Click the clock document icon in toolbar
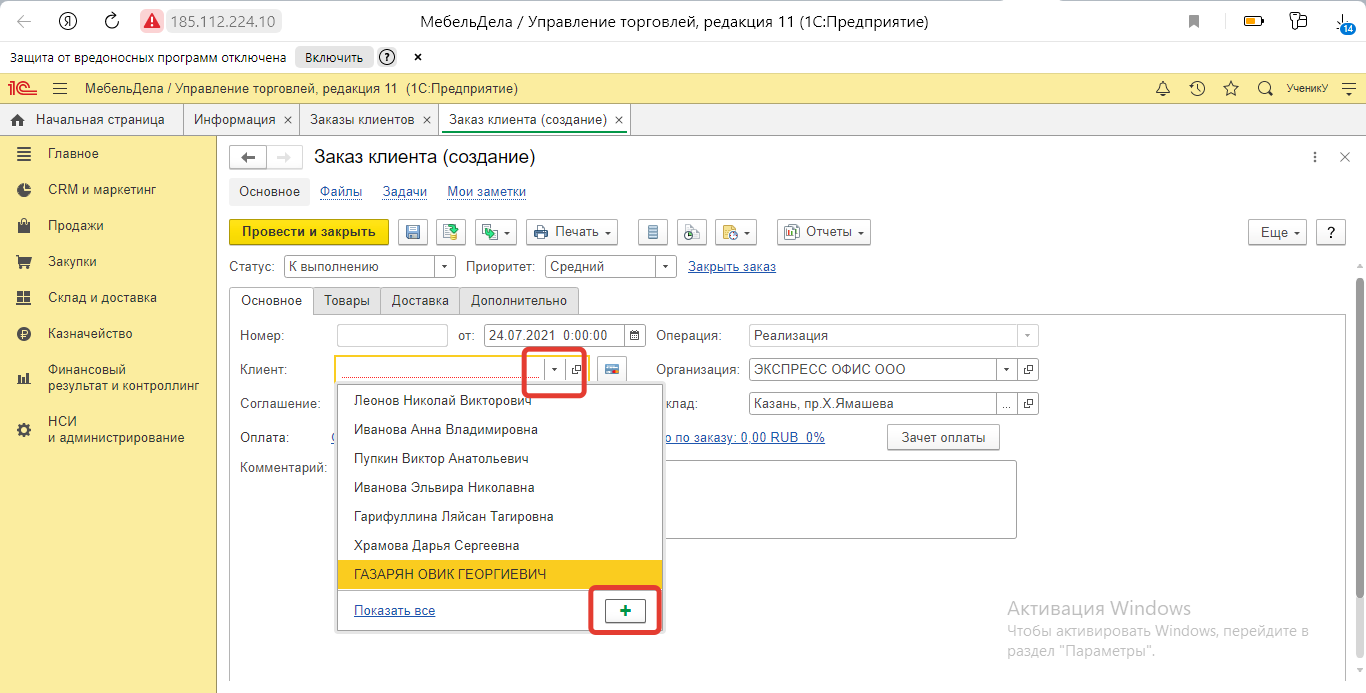 (691, 232)
